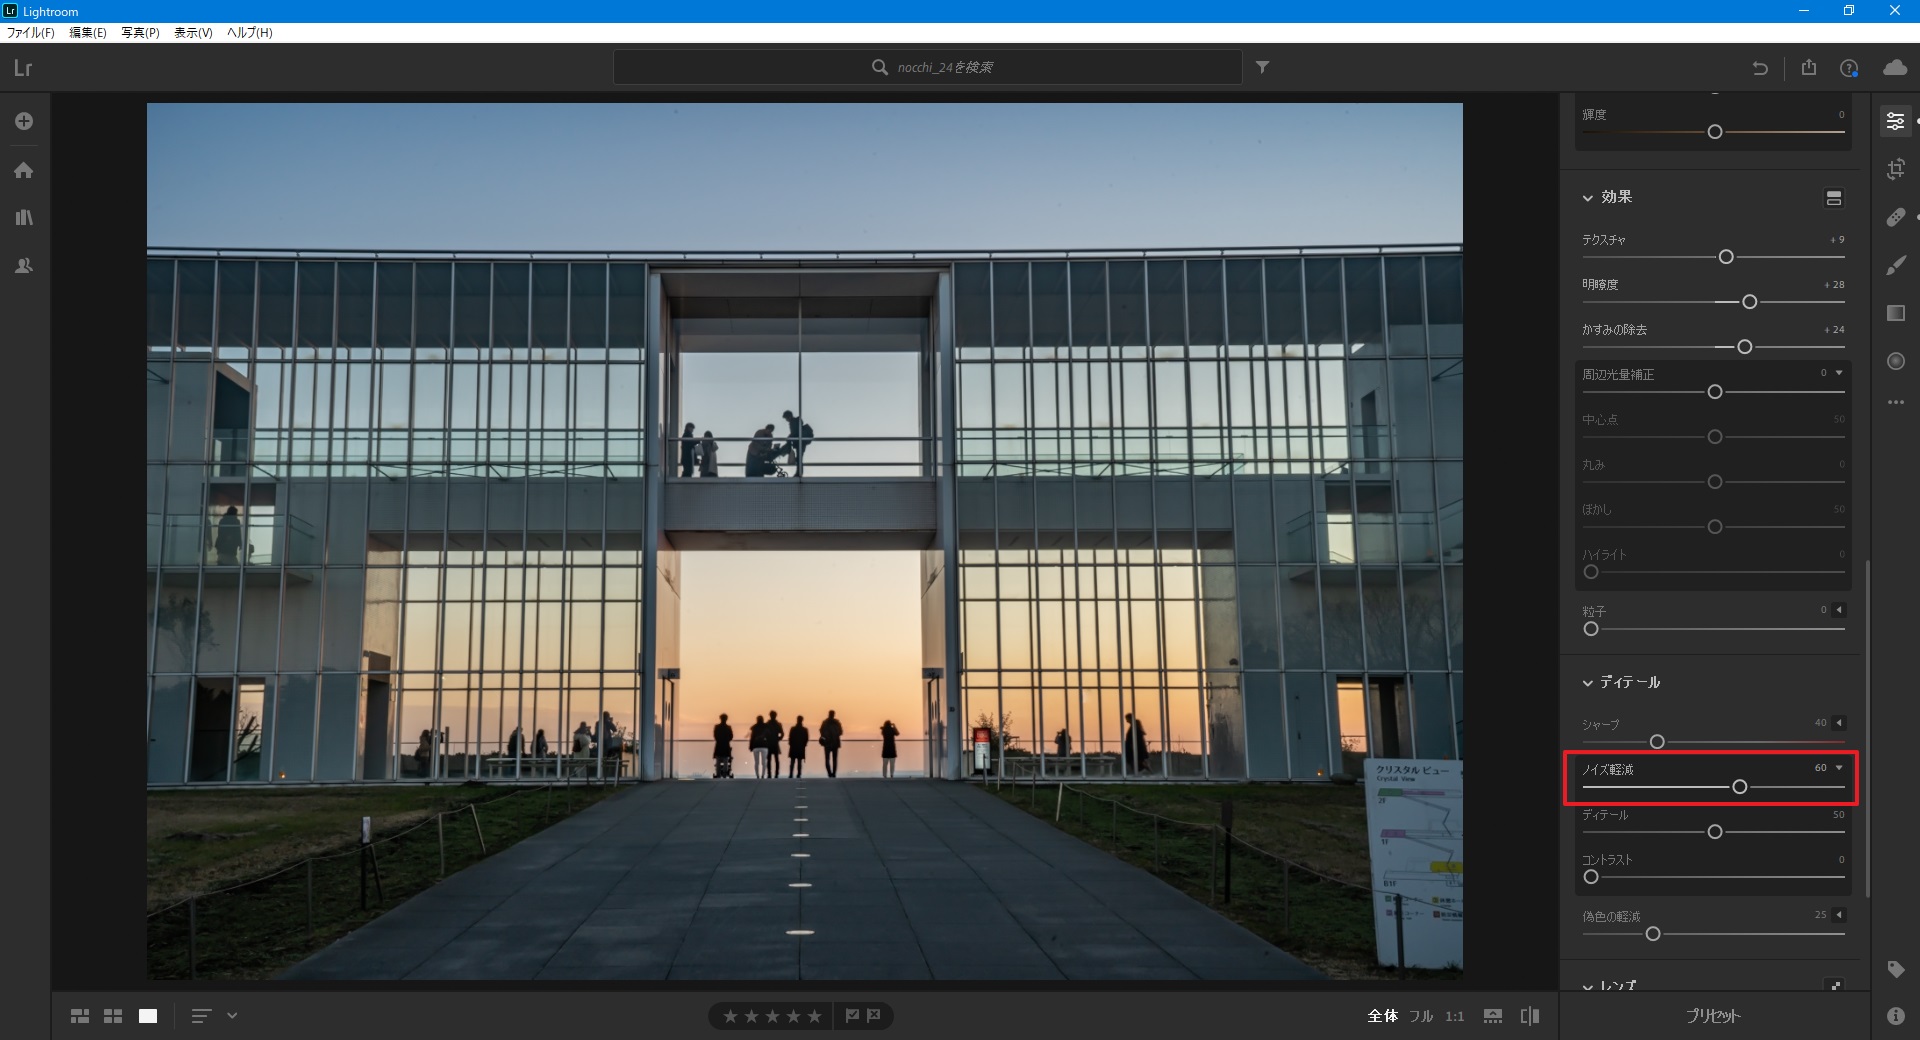Switch to single photo detail view
Viewport: 1920px width, 1040px height.
148,1016
